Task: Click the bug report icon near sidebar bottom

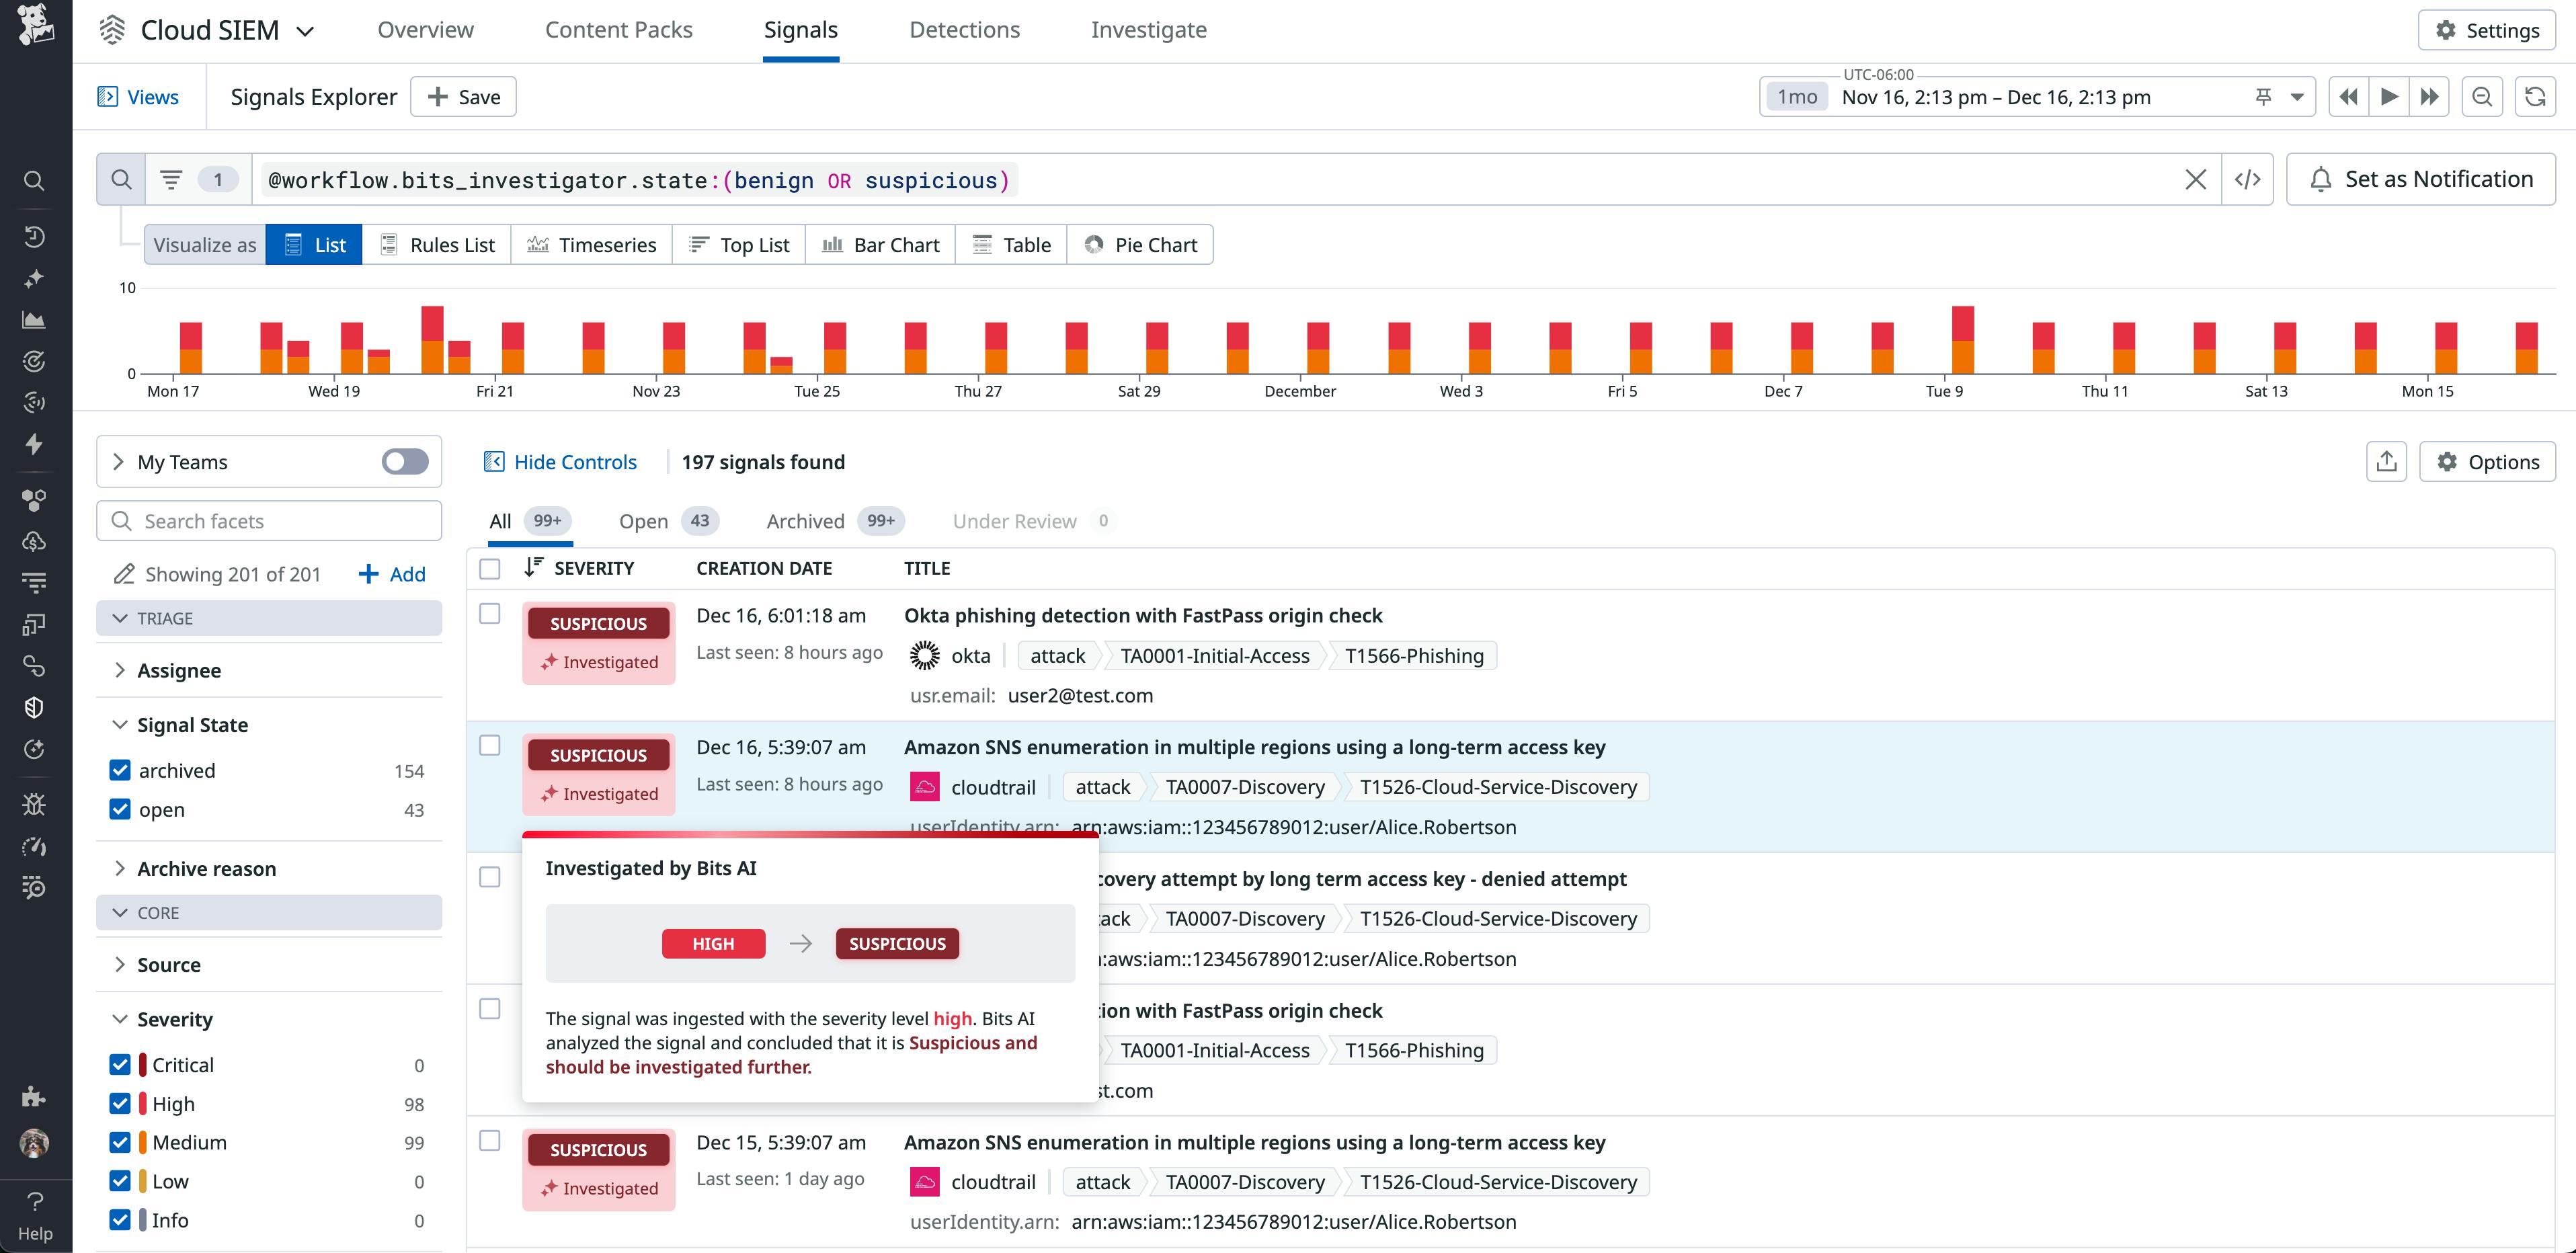Action: (x=33, y=805)
